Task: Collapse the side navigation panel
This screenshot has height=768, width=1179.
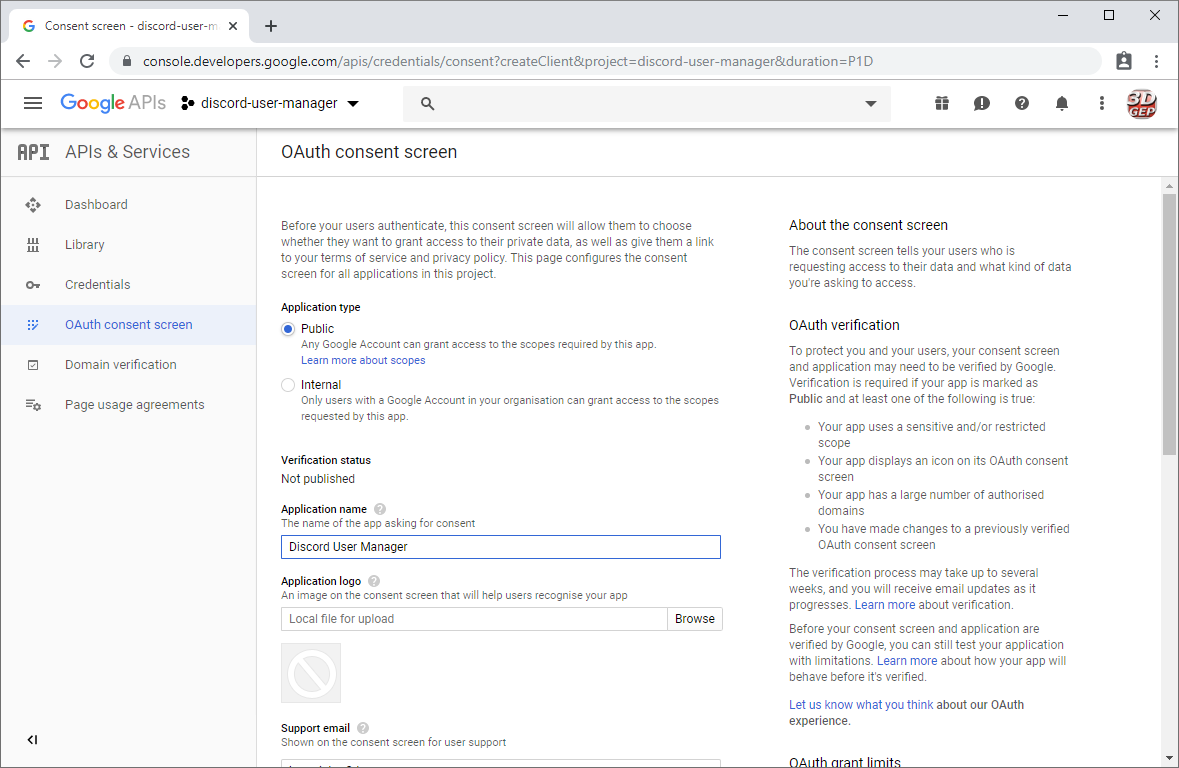Action: click(x=32, y=740)
